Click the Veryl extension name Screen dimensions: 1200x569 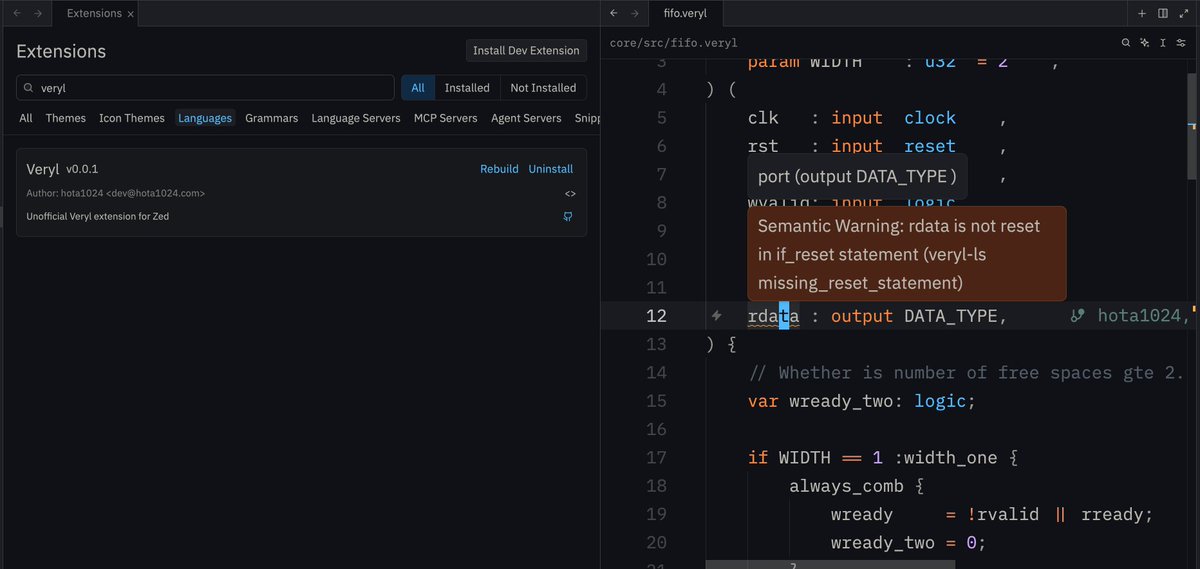point(43,169)
